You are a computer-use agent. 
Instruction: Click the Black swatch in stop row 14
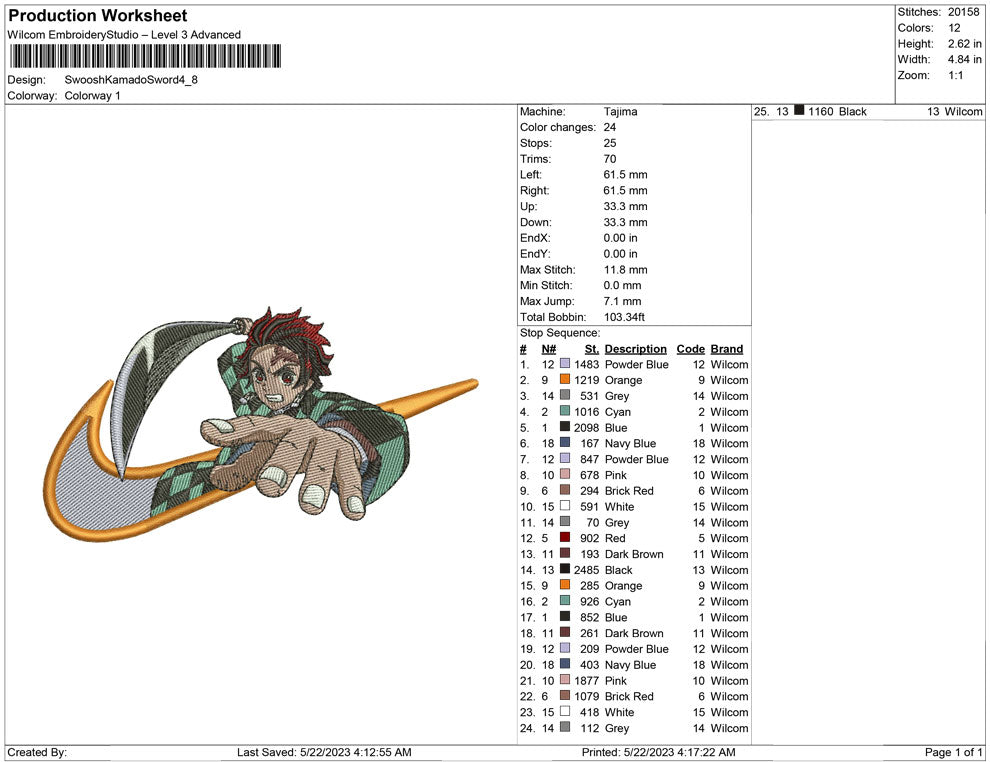(564, 569)
